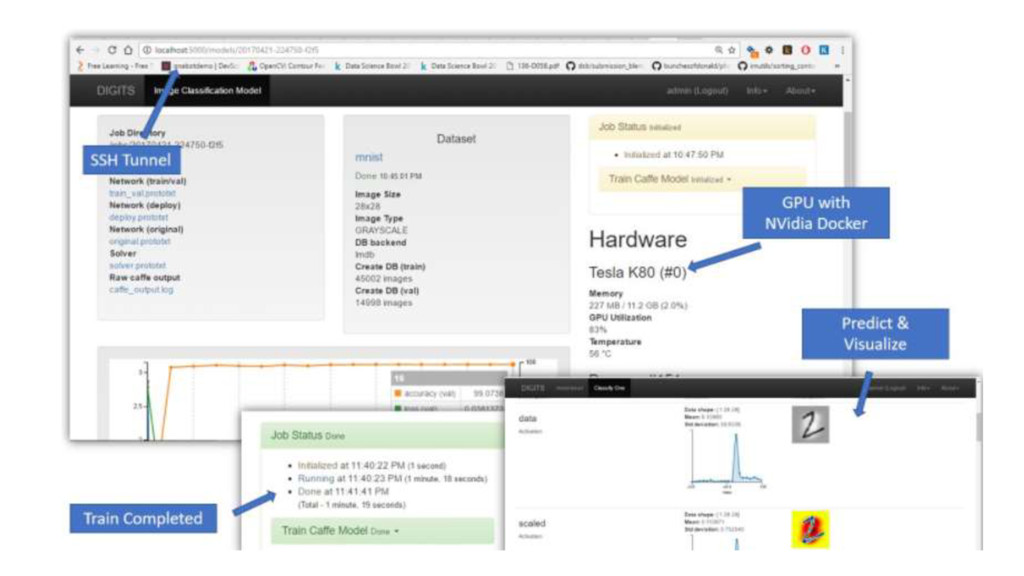This screenshot has height=576, width=1024.
Task: Click the site info icon before localhost
Action: click(x=147, y=50)
